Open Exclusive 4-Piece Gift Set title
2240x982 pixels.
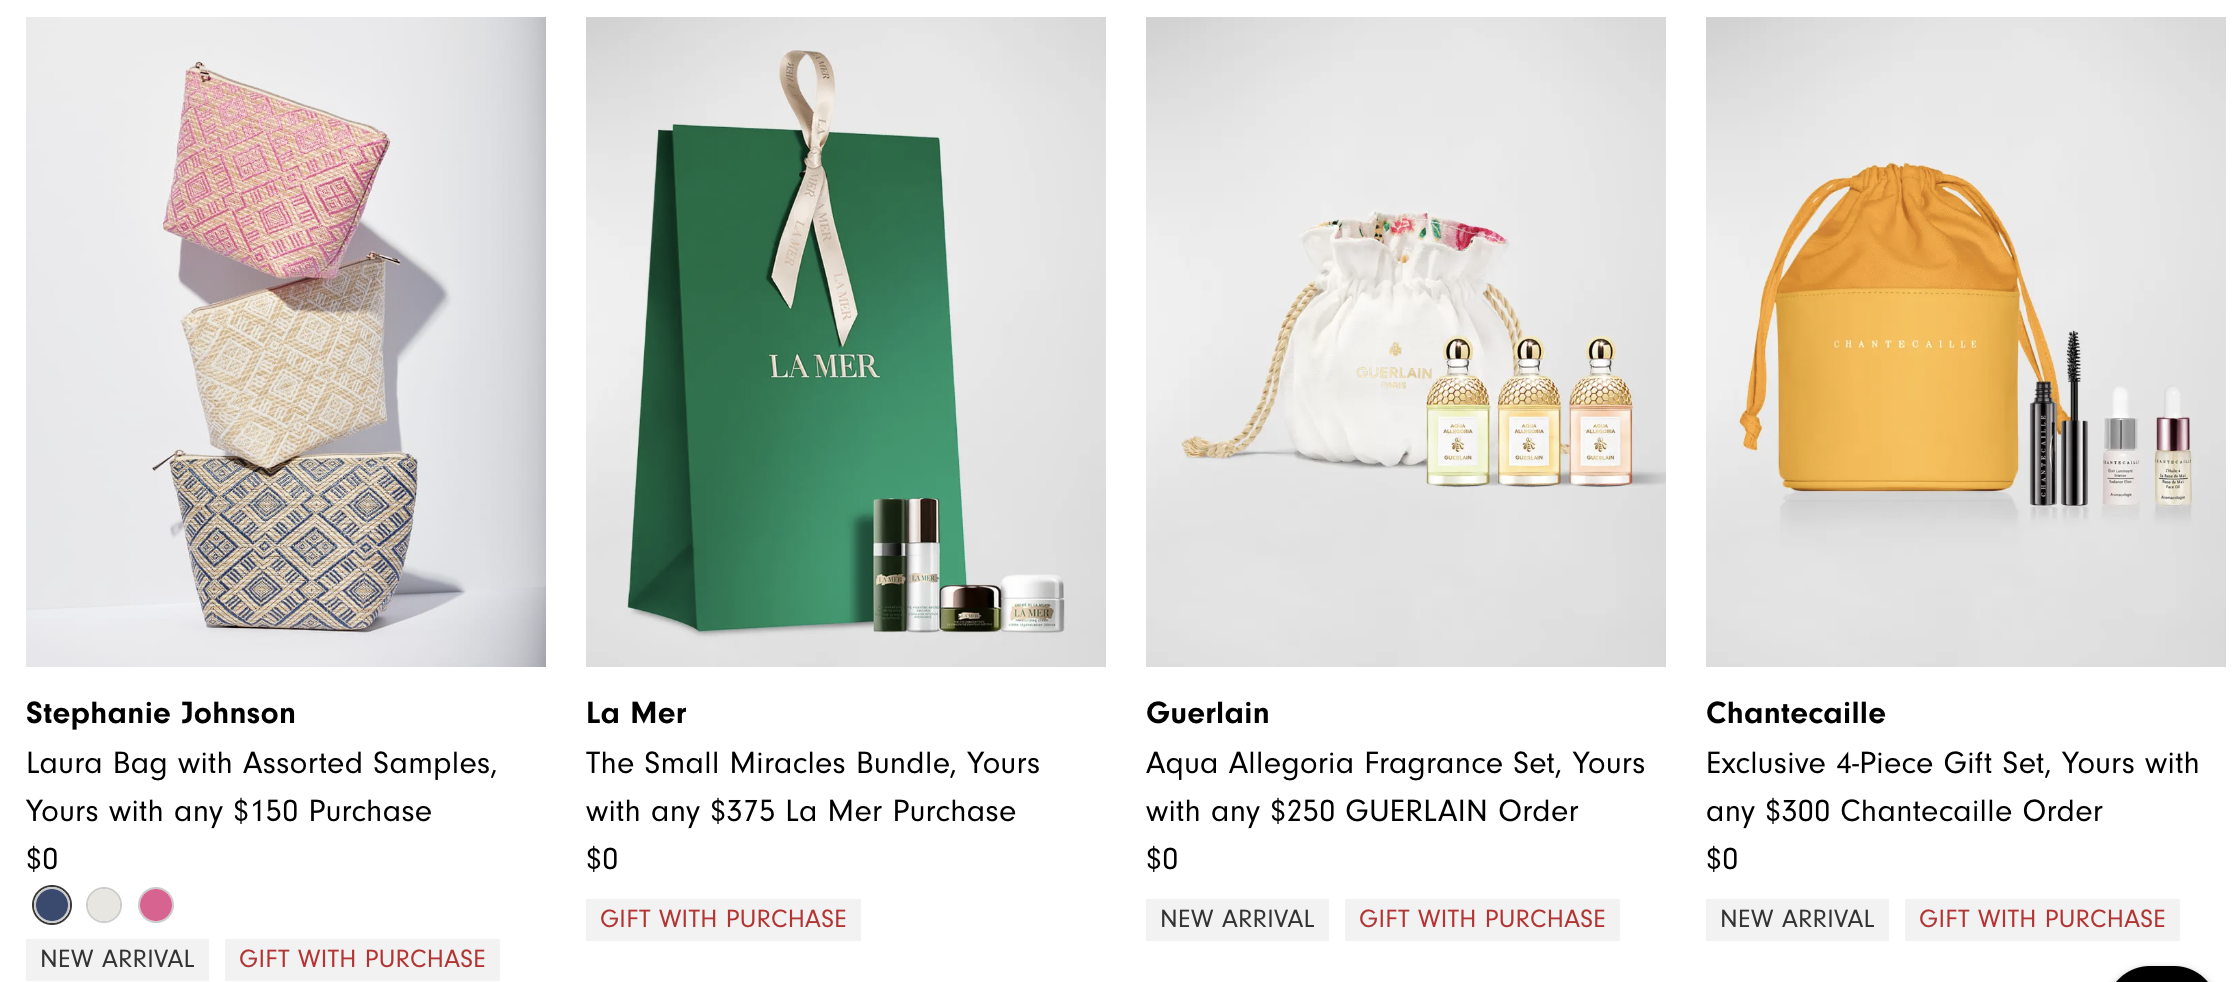click(1952, 787)
